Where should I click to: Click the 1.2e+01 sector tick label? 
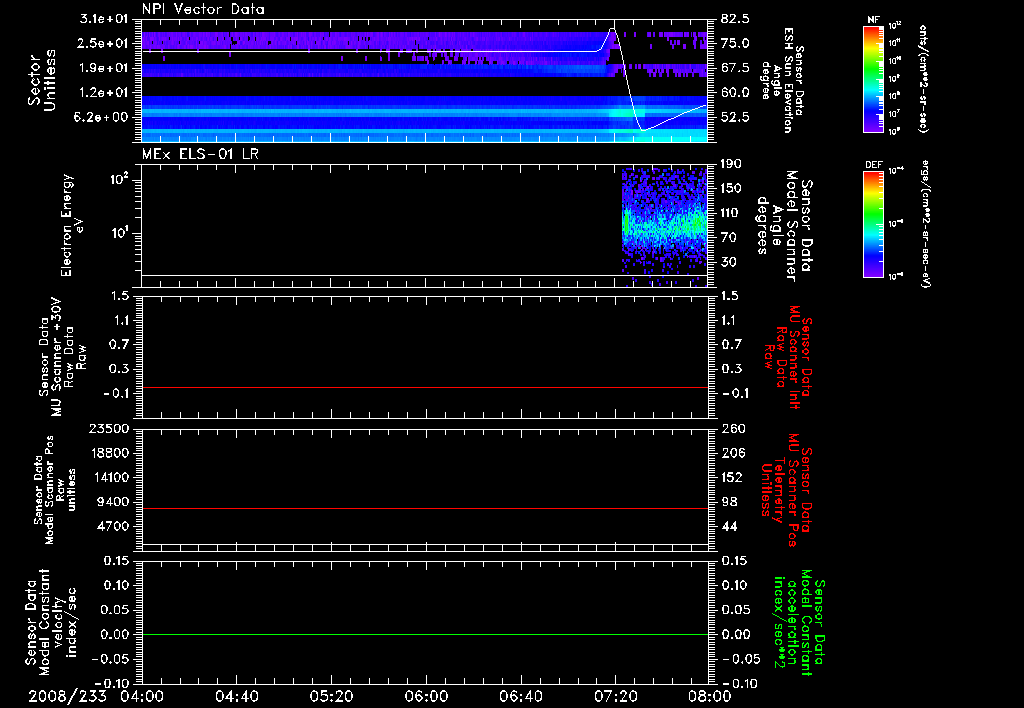(103, 93)
